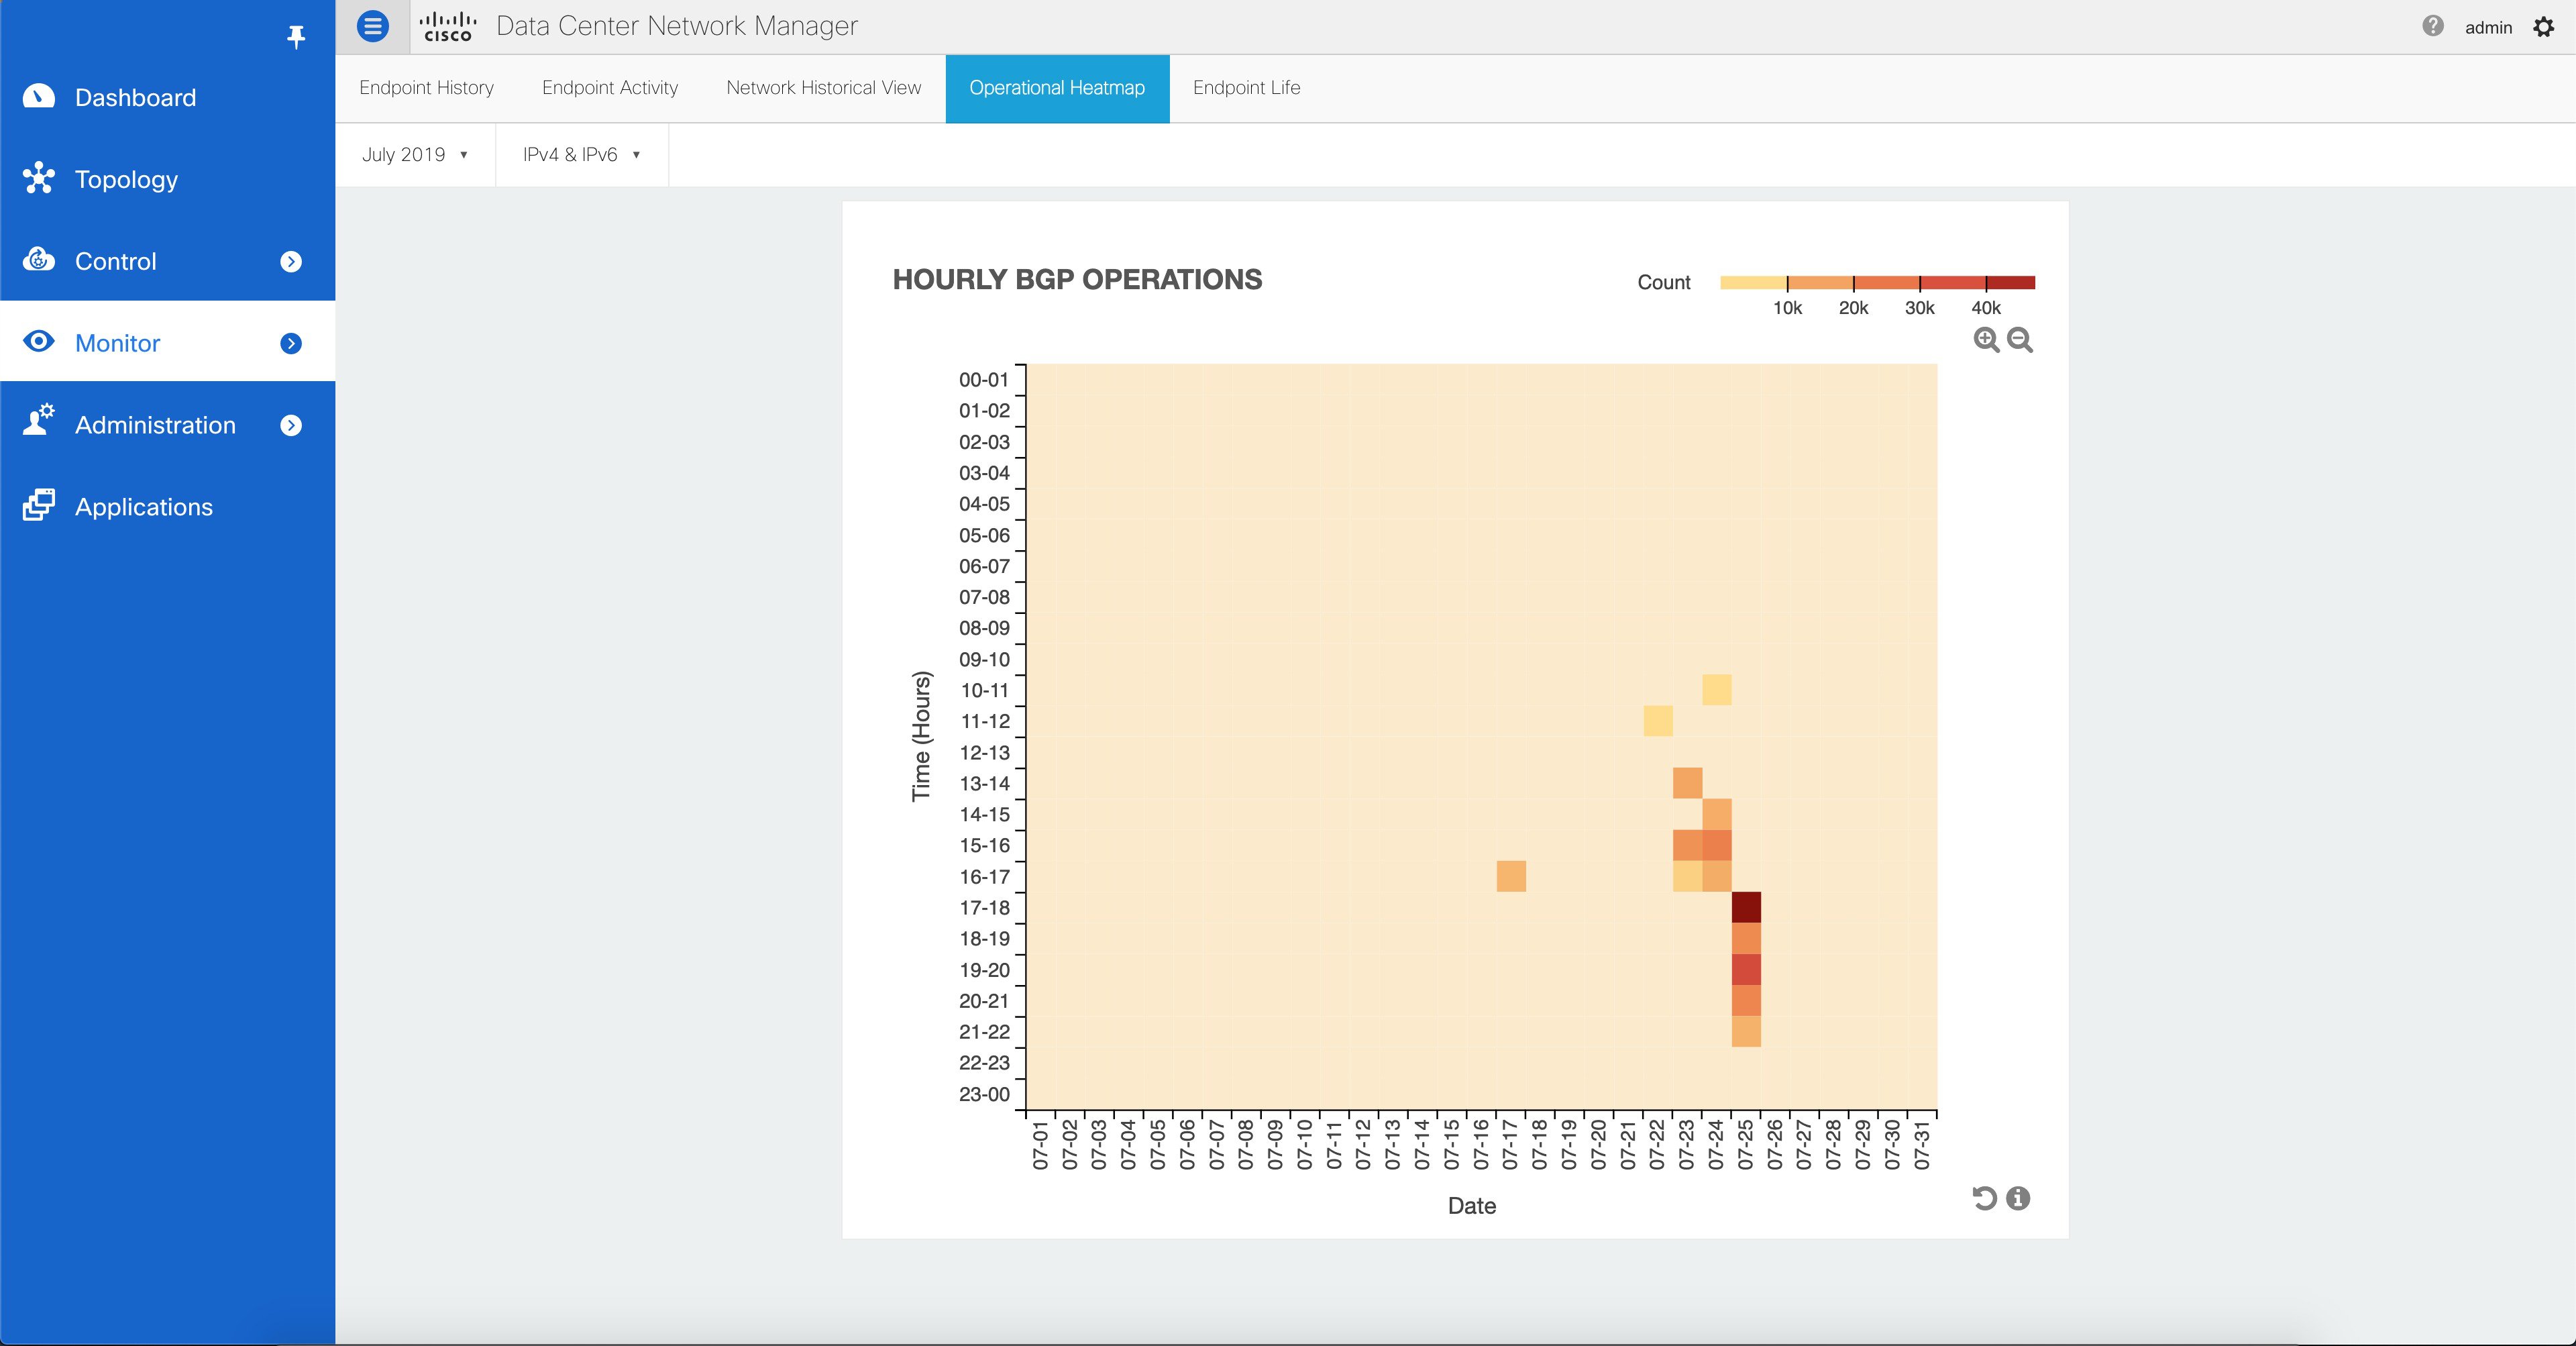
Task: Zoom in on the heatmap
Action: pyautogui.click(x=1985, y=340)
